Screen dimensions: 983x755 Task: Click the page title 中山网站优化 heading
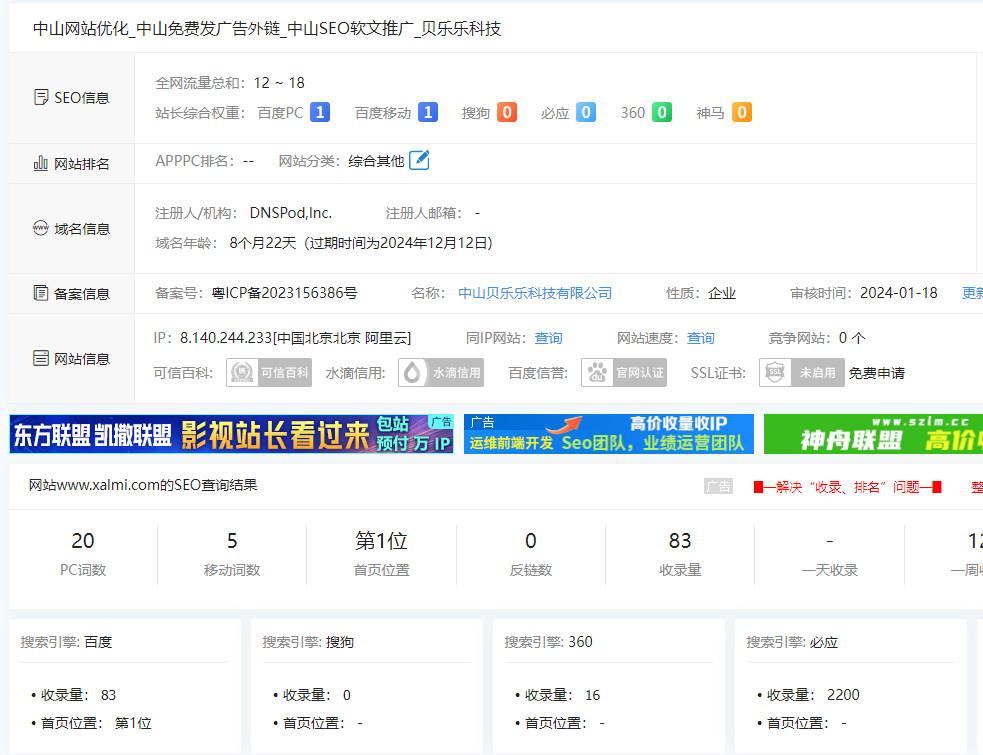coord(267,29)
